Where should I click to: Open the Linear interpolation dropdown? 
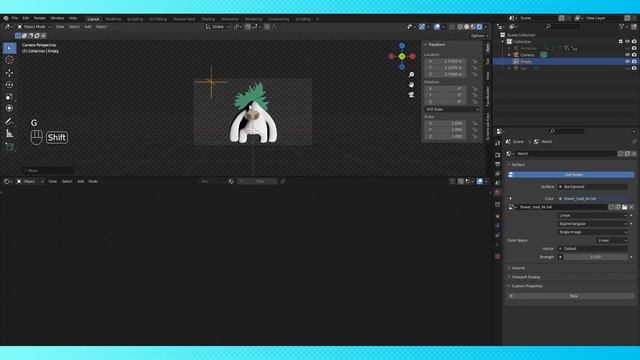[592, 216]
